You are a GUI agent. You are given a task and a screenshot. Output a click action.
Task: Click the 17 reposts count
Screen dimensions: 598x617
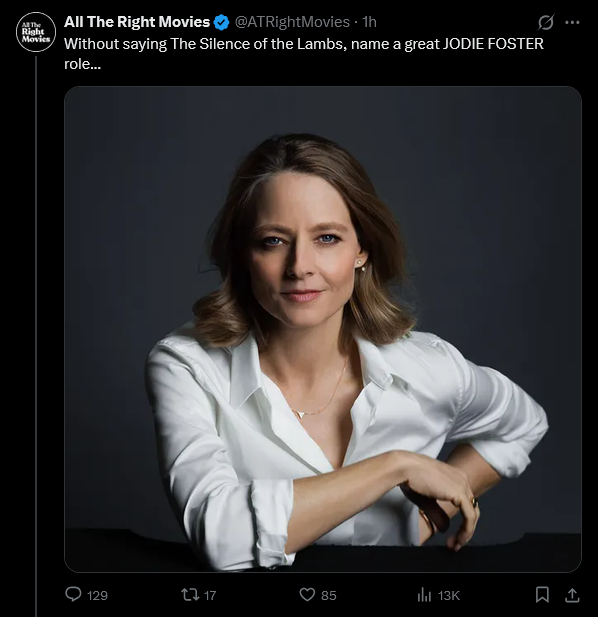click(210, 595)
